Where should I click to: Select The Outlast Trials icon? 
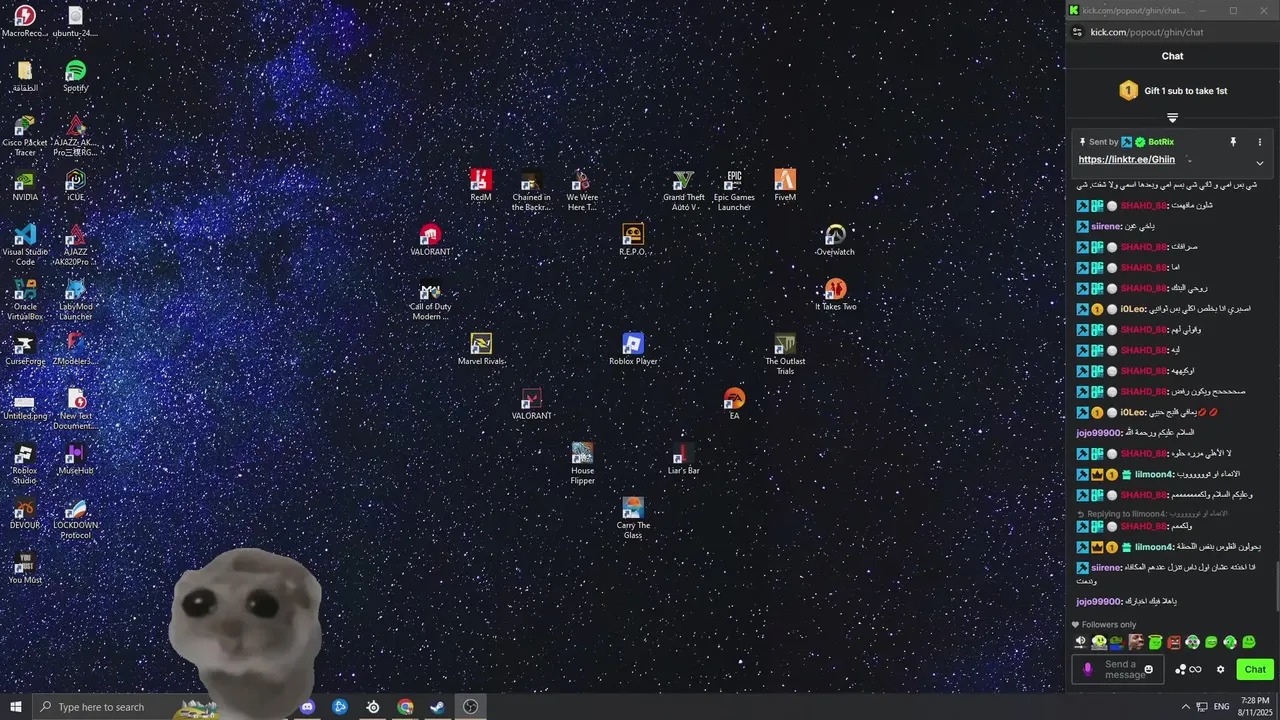(785, 354)
